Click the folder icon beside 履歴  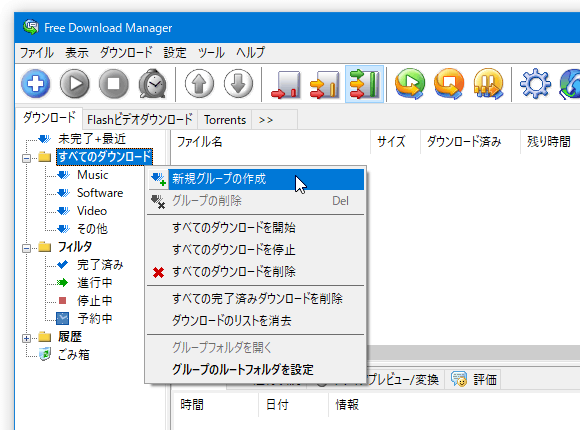[45, 337]
